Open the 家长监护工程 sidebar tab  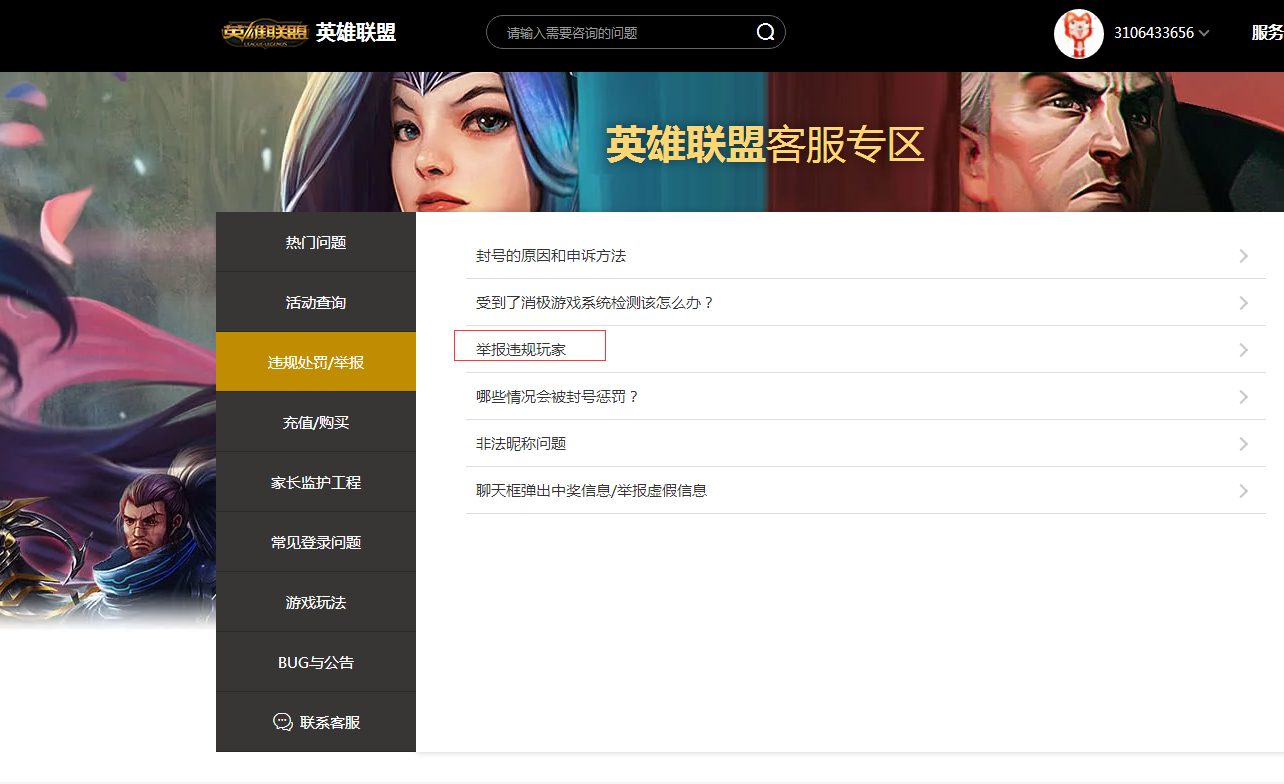[x=316, y=482]
